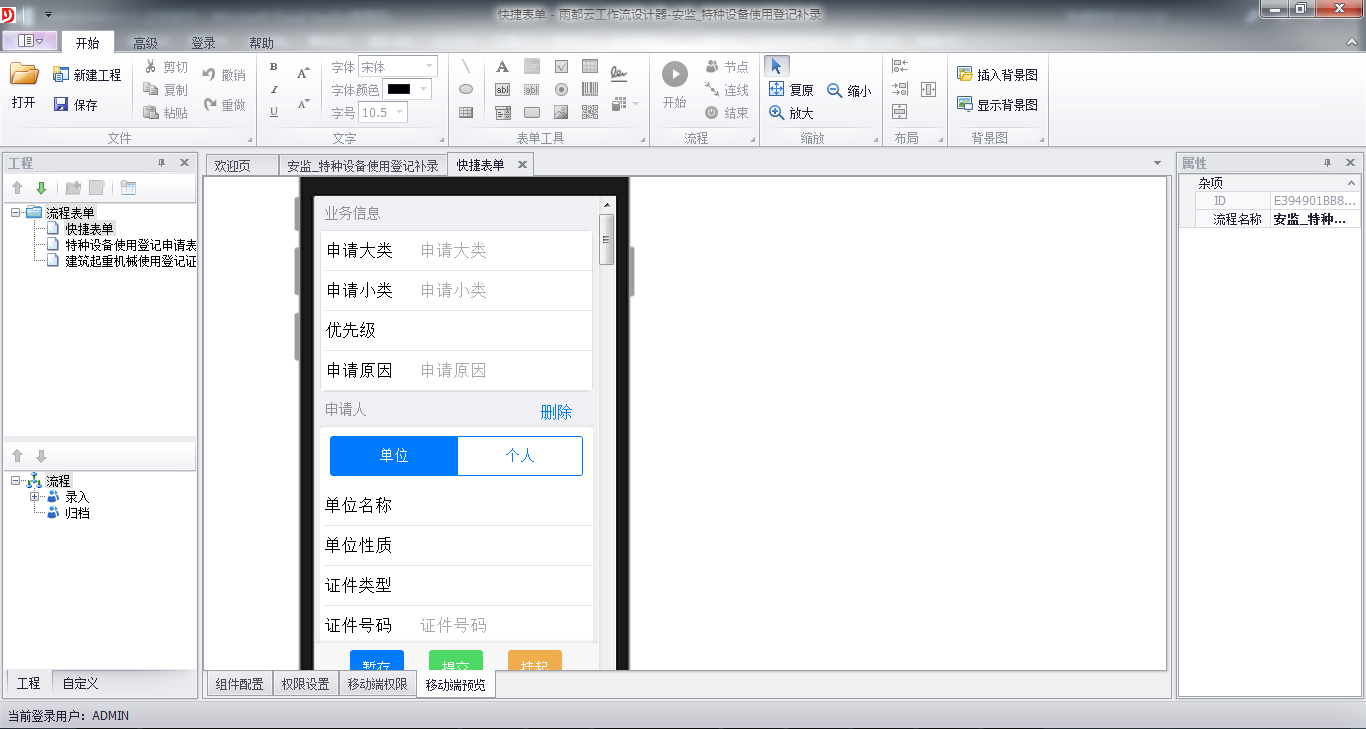Select the ellipse form tool
This screenshot has height=729, width=1366.
point(466,89)
